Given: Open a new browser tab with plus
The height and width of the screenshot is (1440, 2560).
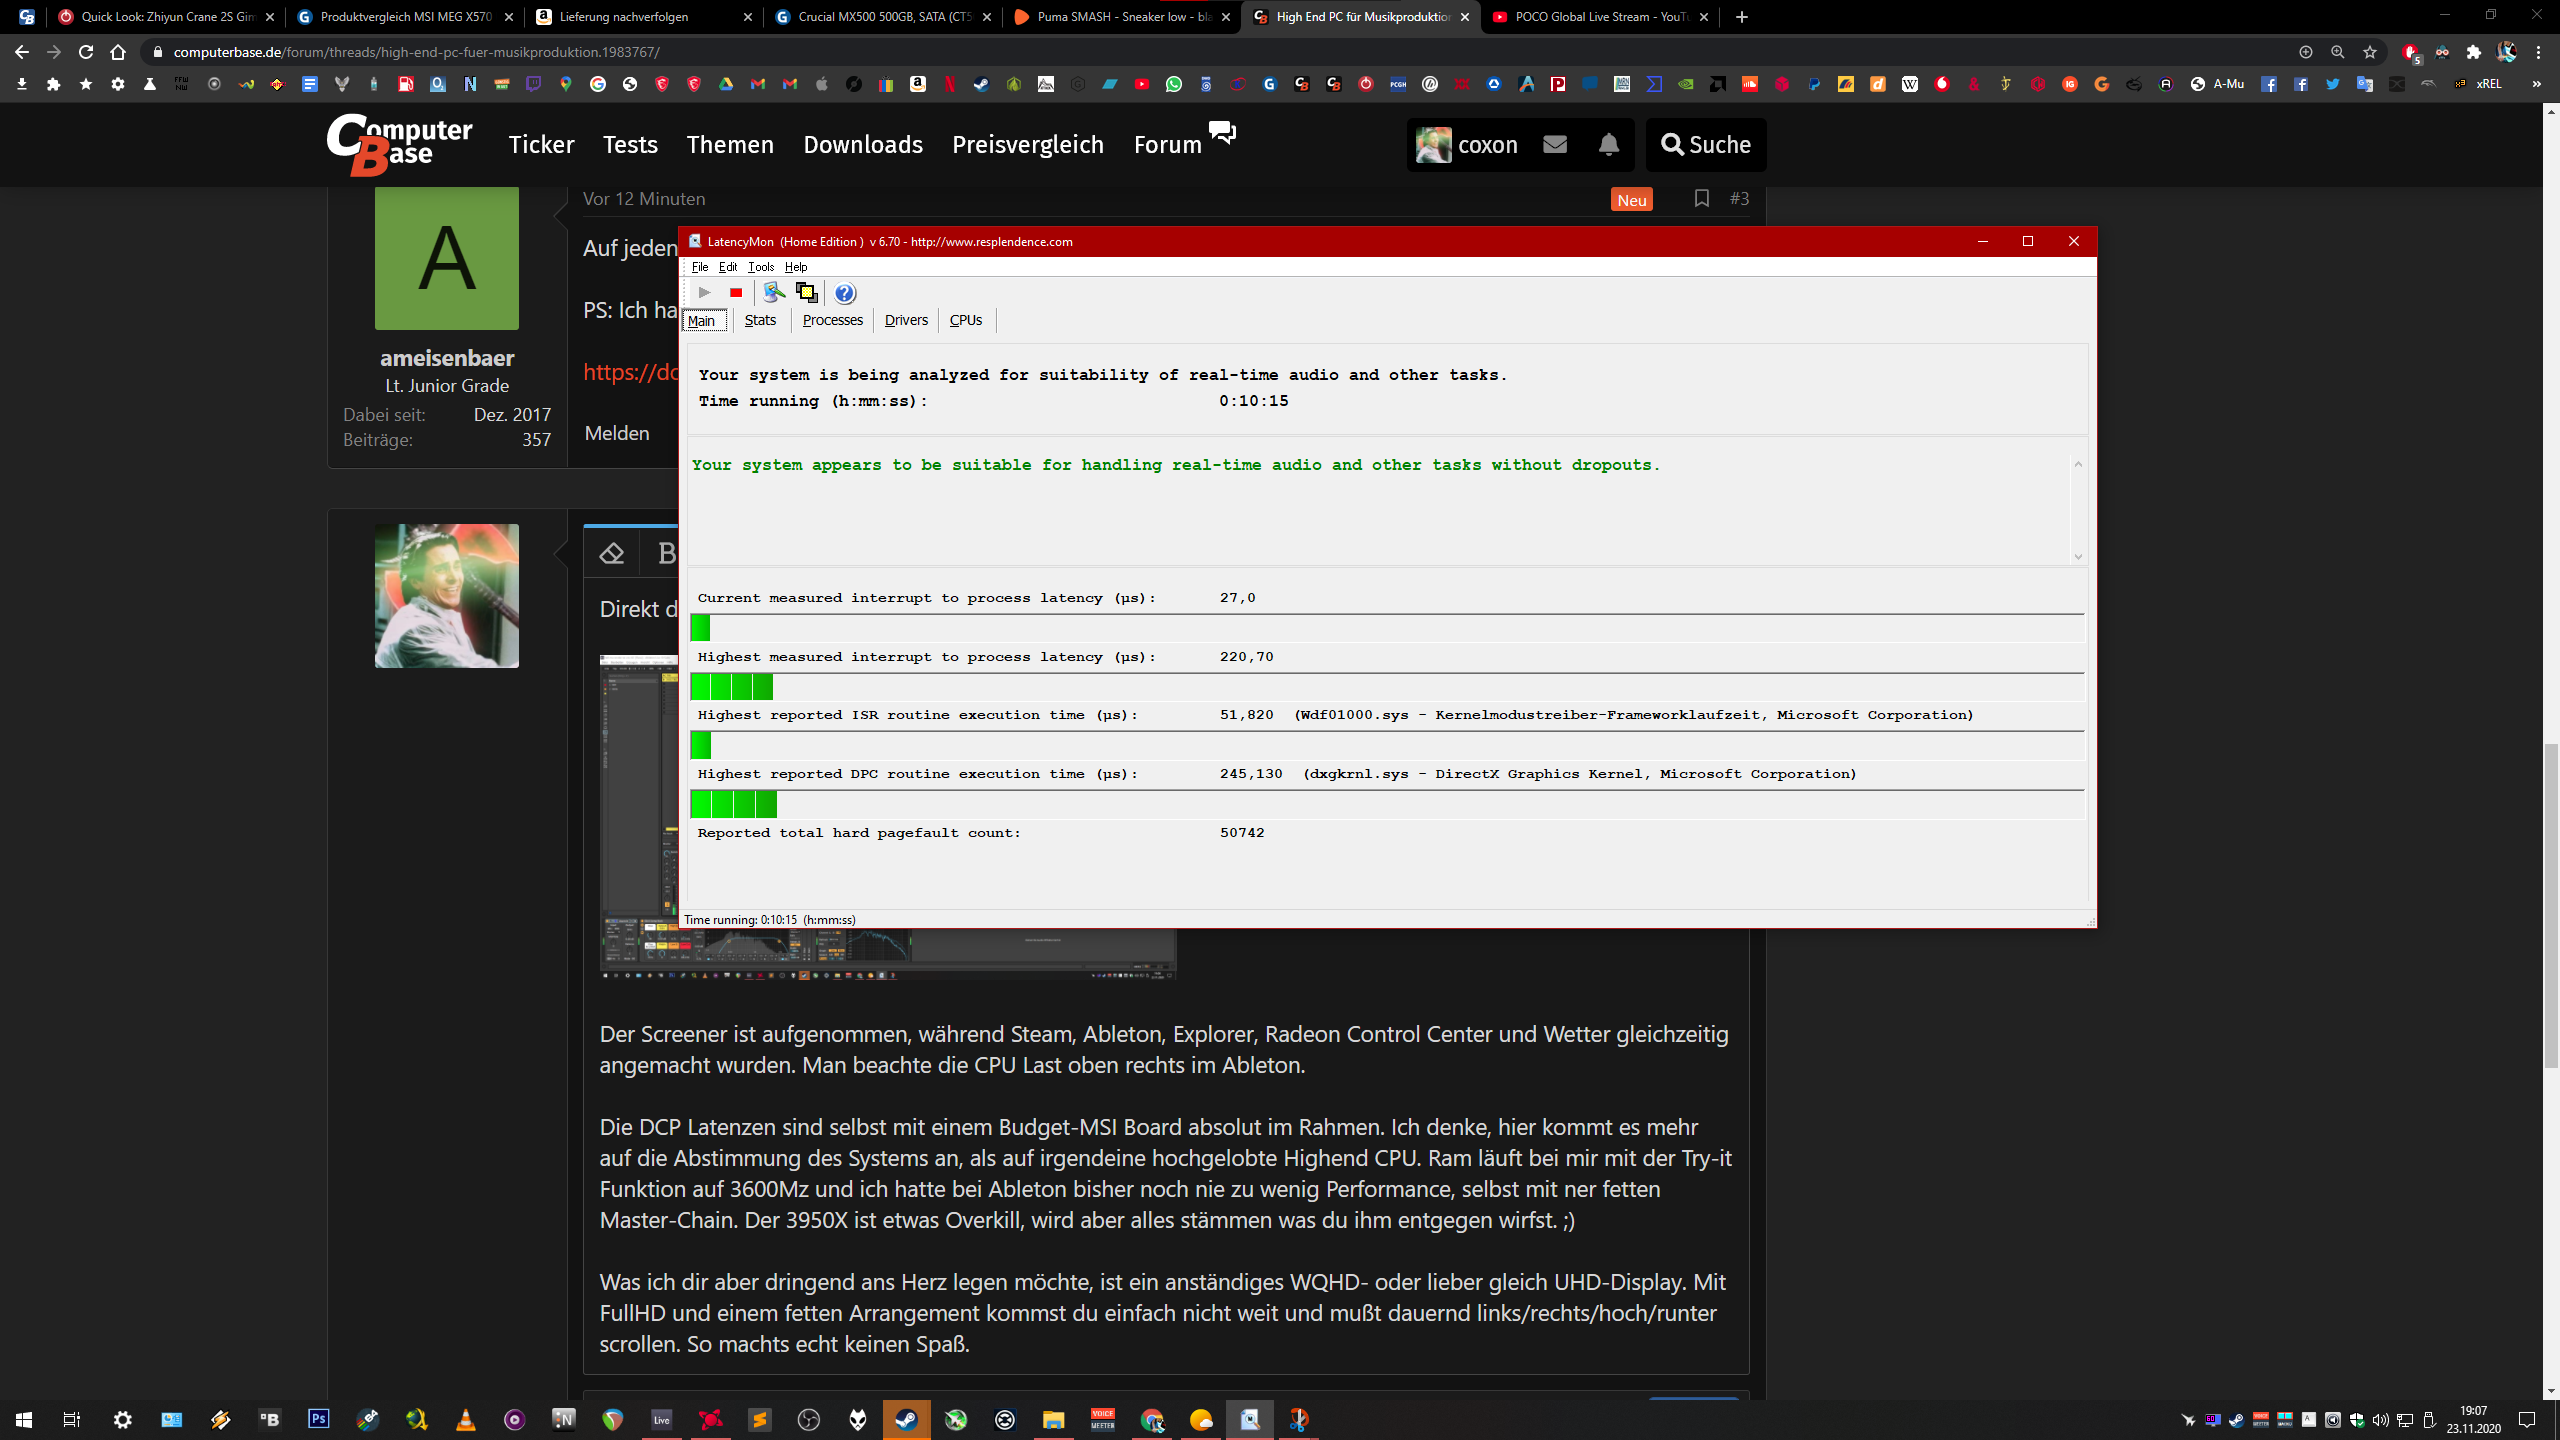Looking at the screenshot, I should pyautogui.click(x=1742, y=17).
